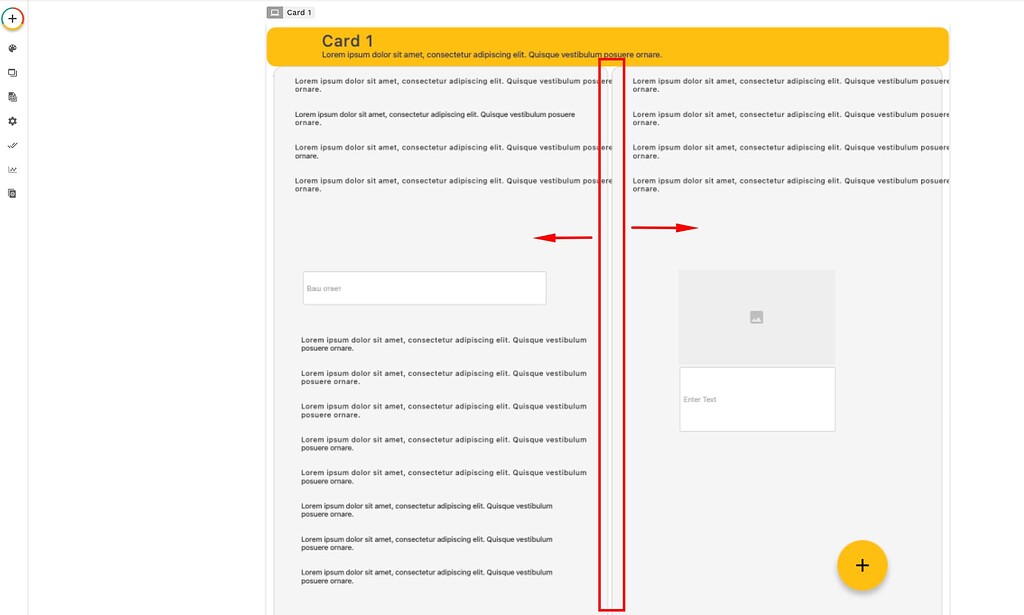Open the theme palette icon
The width and height of the screenshot is (1024, 615).
tap(12, 48)
